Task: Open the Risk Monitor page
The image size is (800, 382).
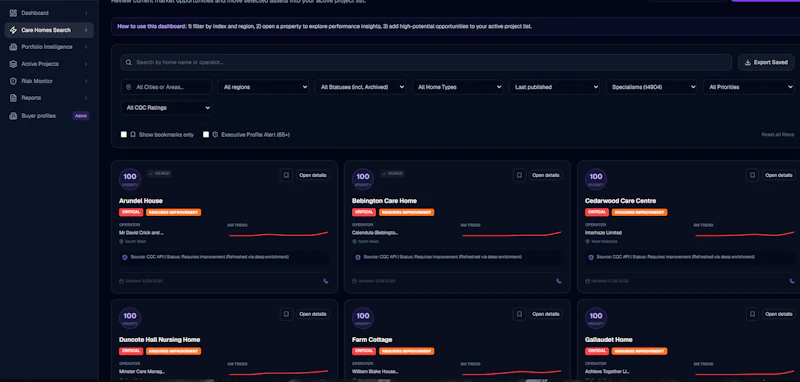Action: (x=49, y=81)
